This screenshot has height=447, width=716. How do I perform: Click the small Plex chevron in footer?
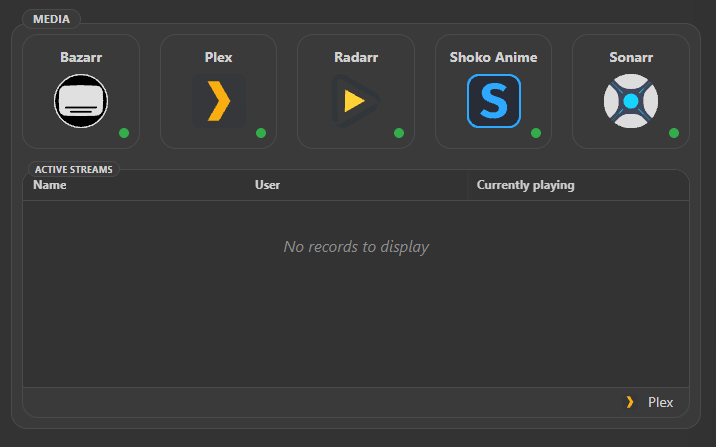click(x=630, y=402)
